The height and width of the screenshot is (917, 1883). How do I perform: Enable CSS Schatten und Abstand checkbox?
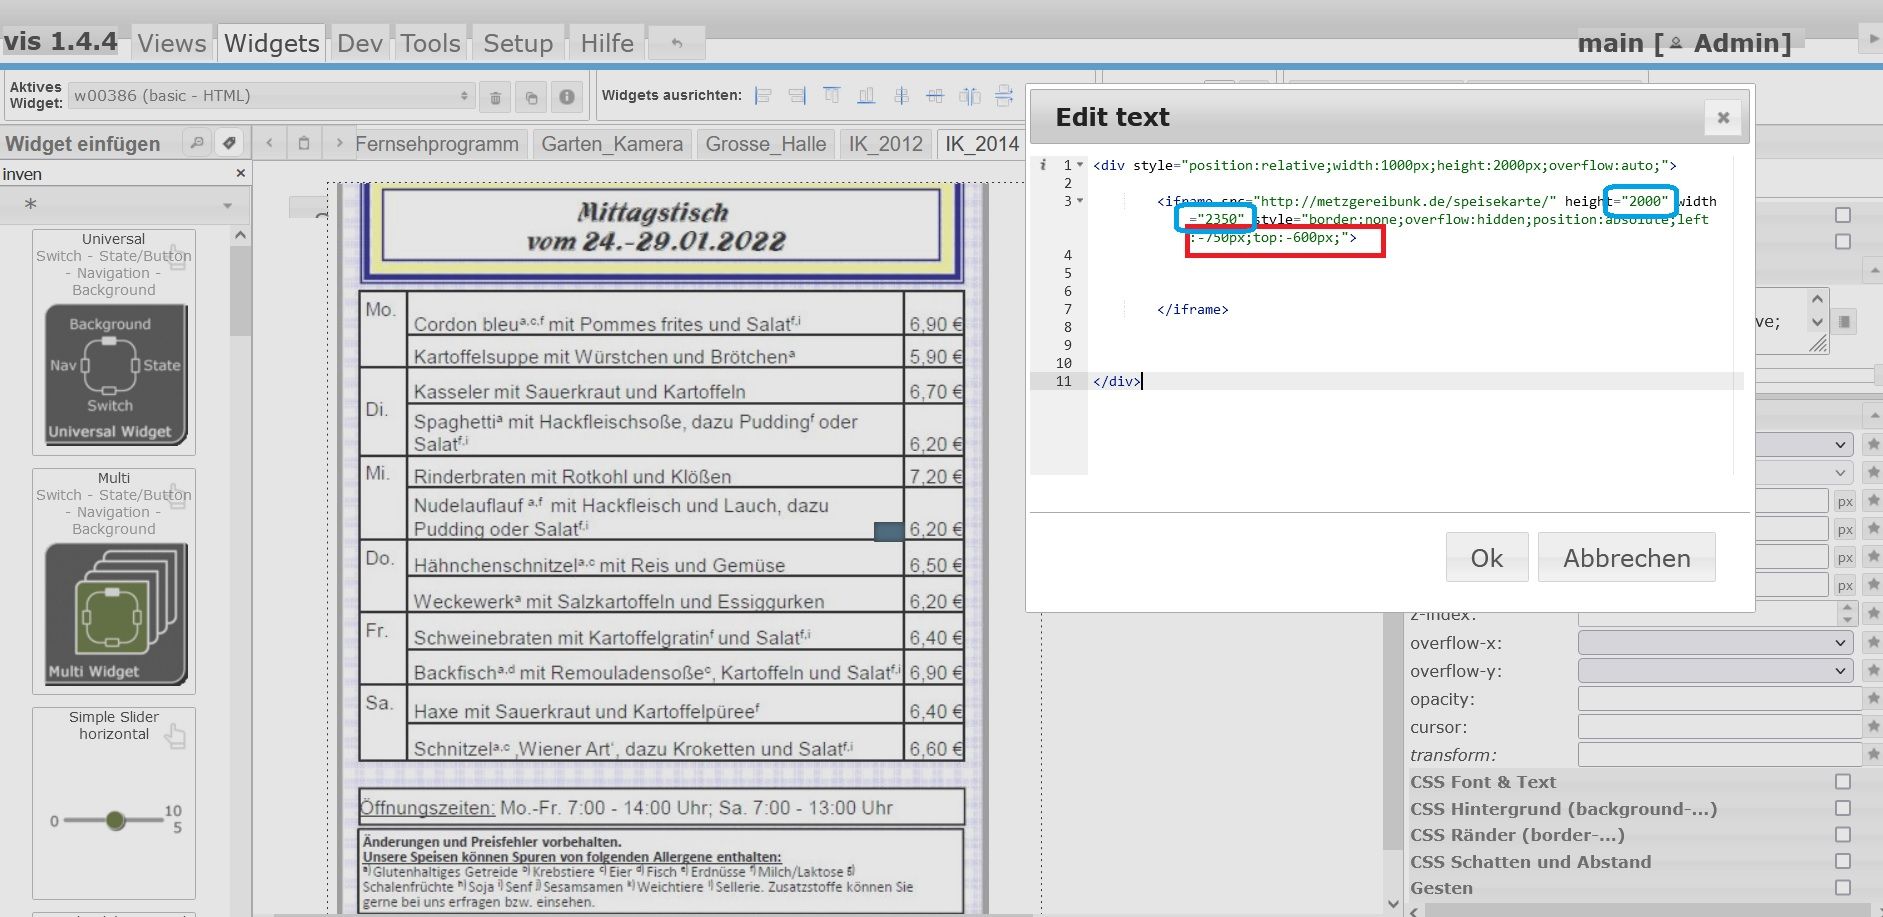[1843, 861]
